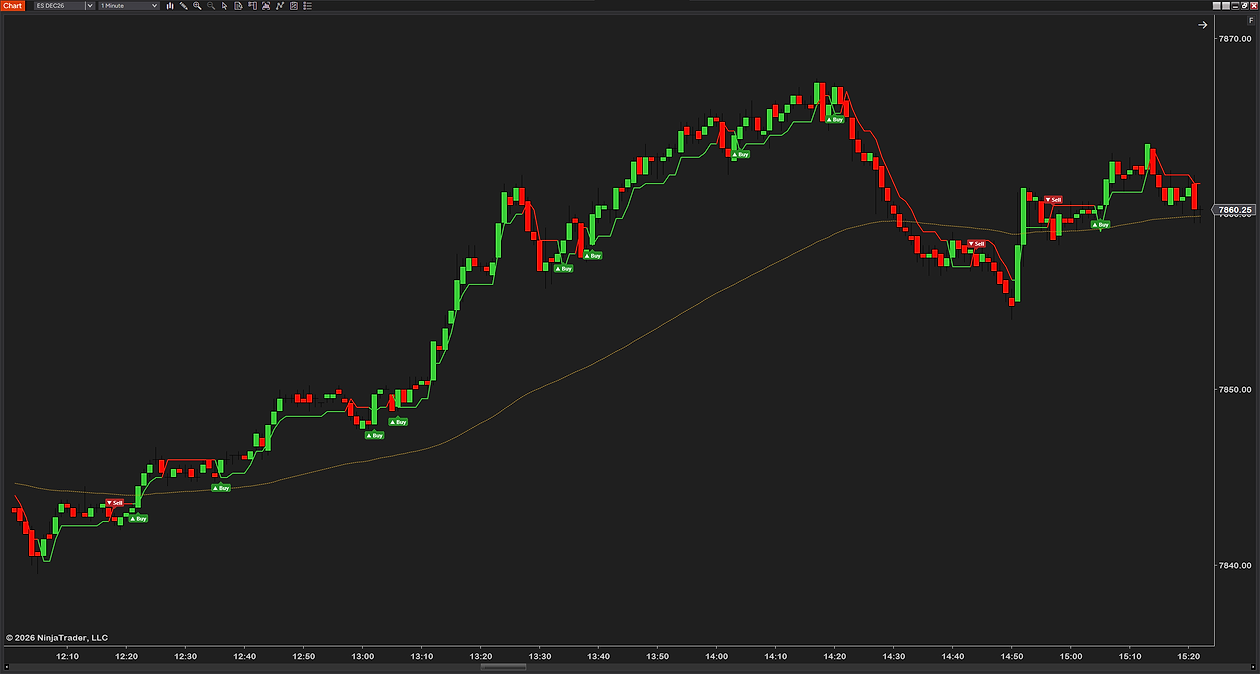Click the 7850.00 price axis label
This screenshot has width=1260, height=674.
(x=1236, y=389)
